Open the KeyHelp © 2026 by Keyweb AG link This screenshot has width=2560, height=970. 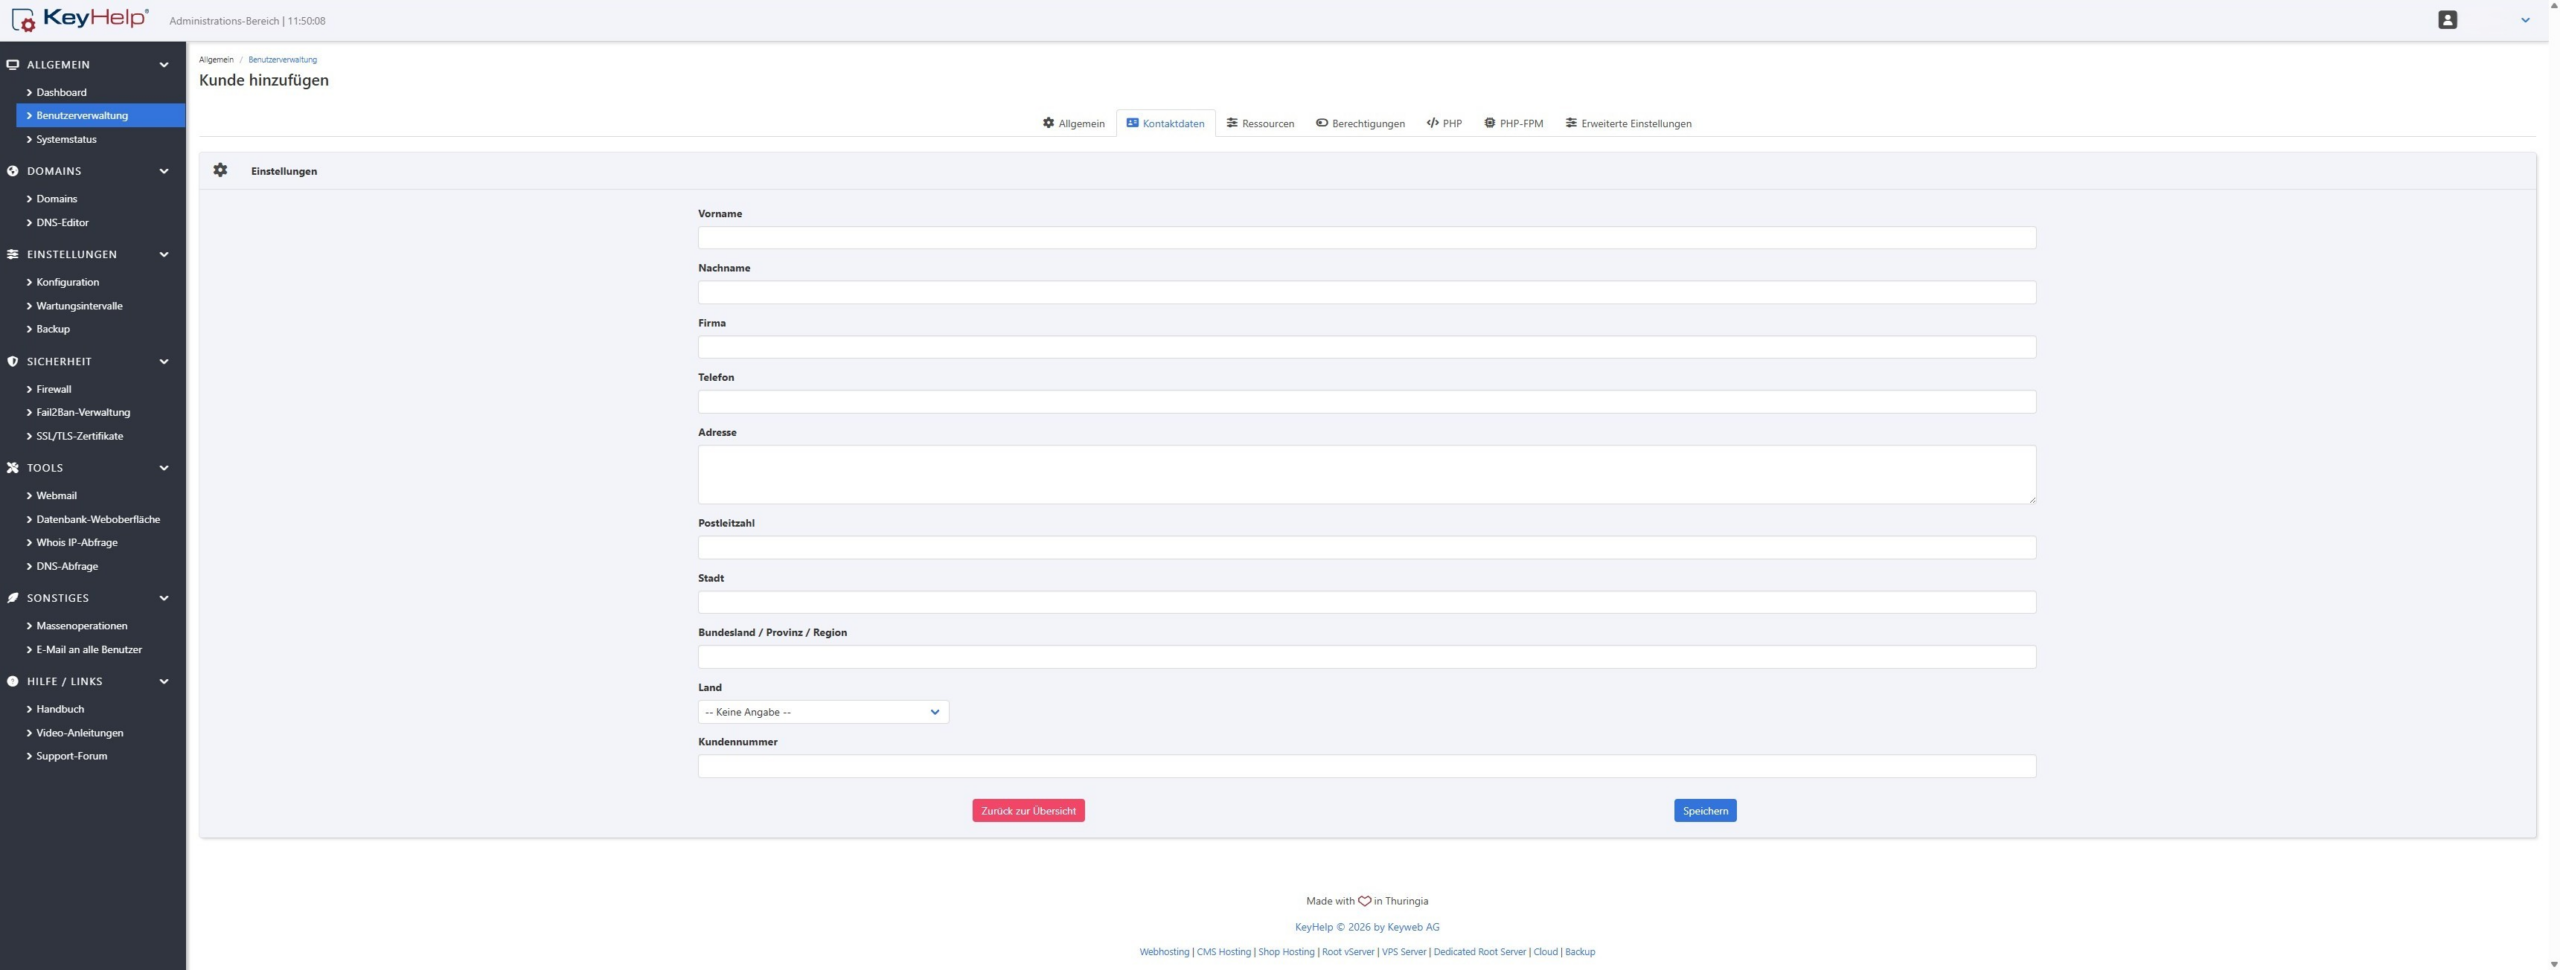[x=1367, y=927]
